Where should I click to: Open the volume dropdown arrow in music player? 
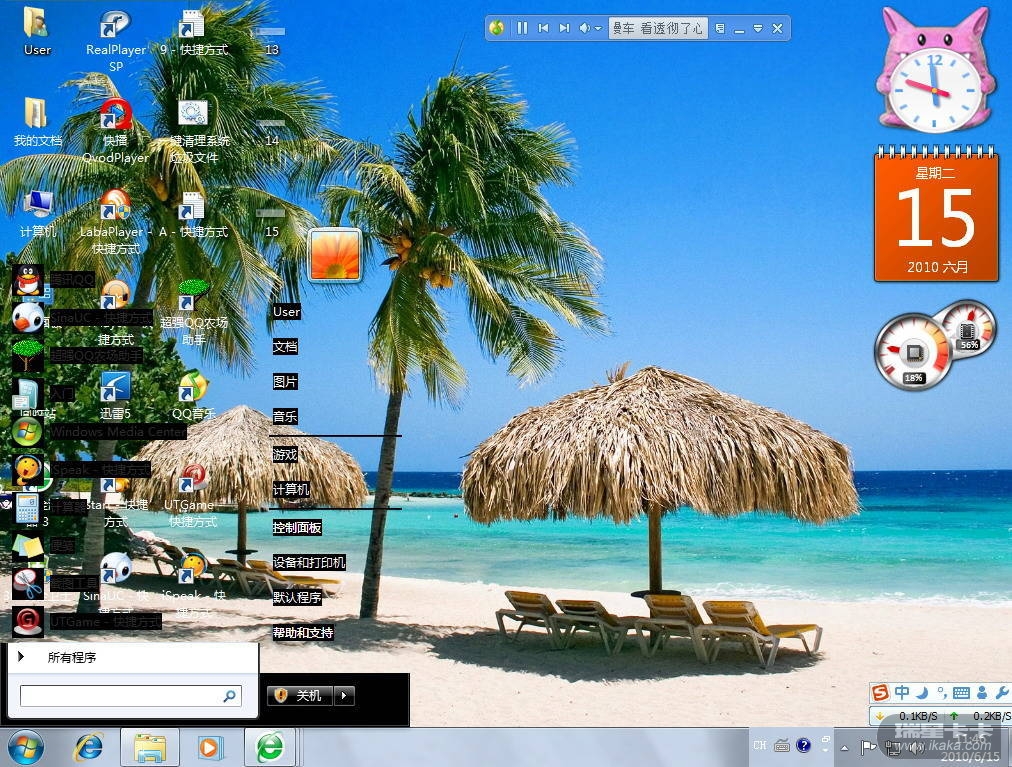598,29
